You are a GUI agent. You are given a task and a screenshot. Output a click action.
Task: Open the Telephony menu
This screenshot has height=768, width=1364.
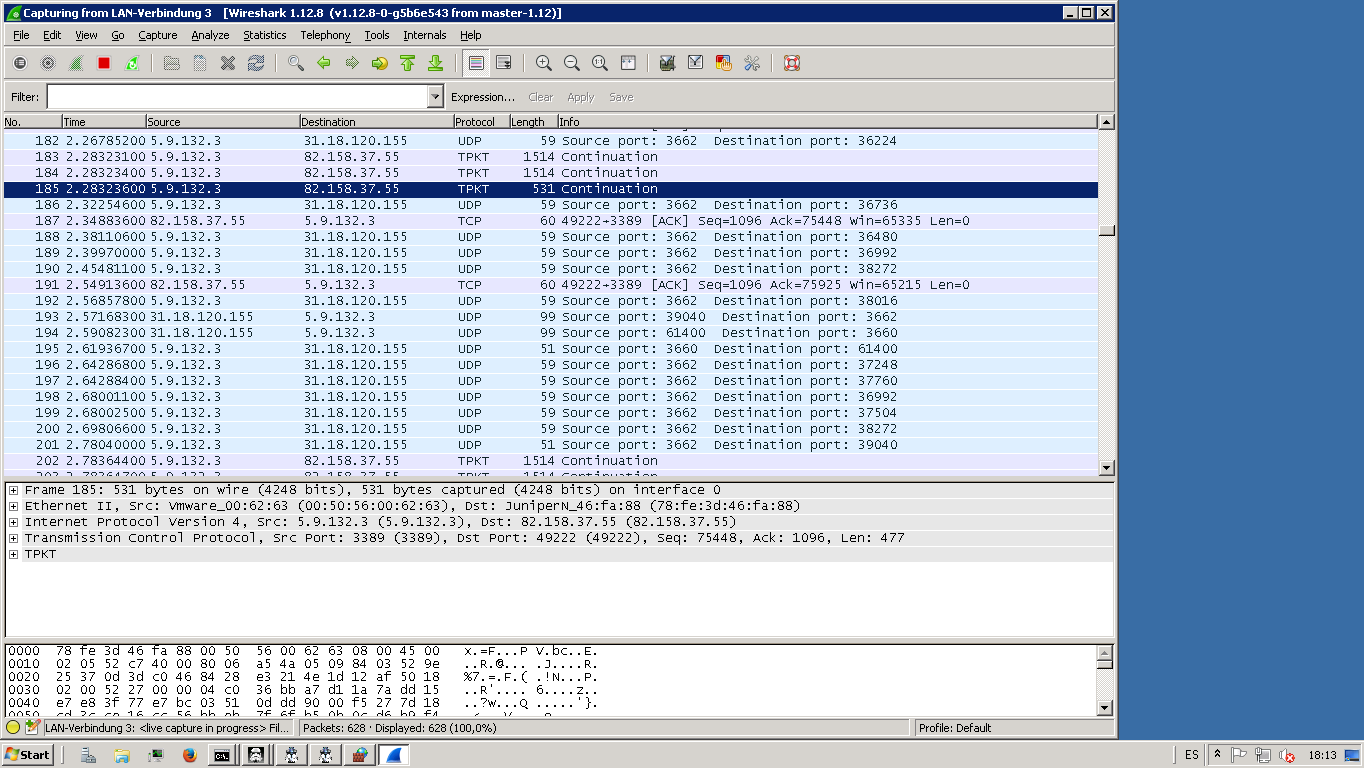point(326,35)
